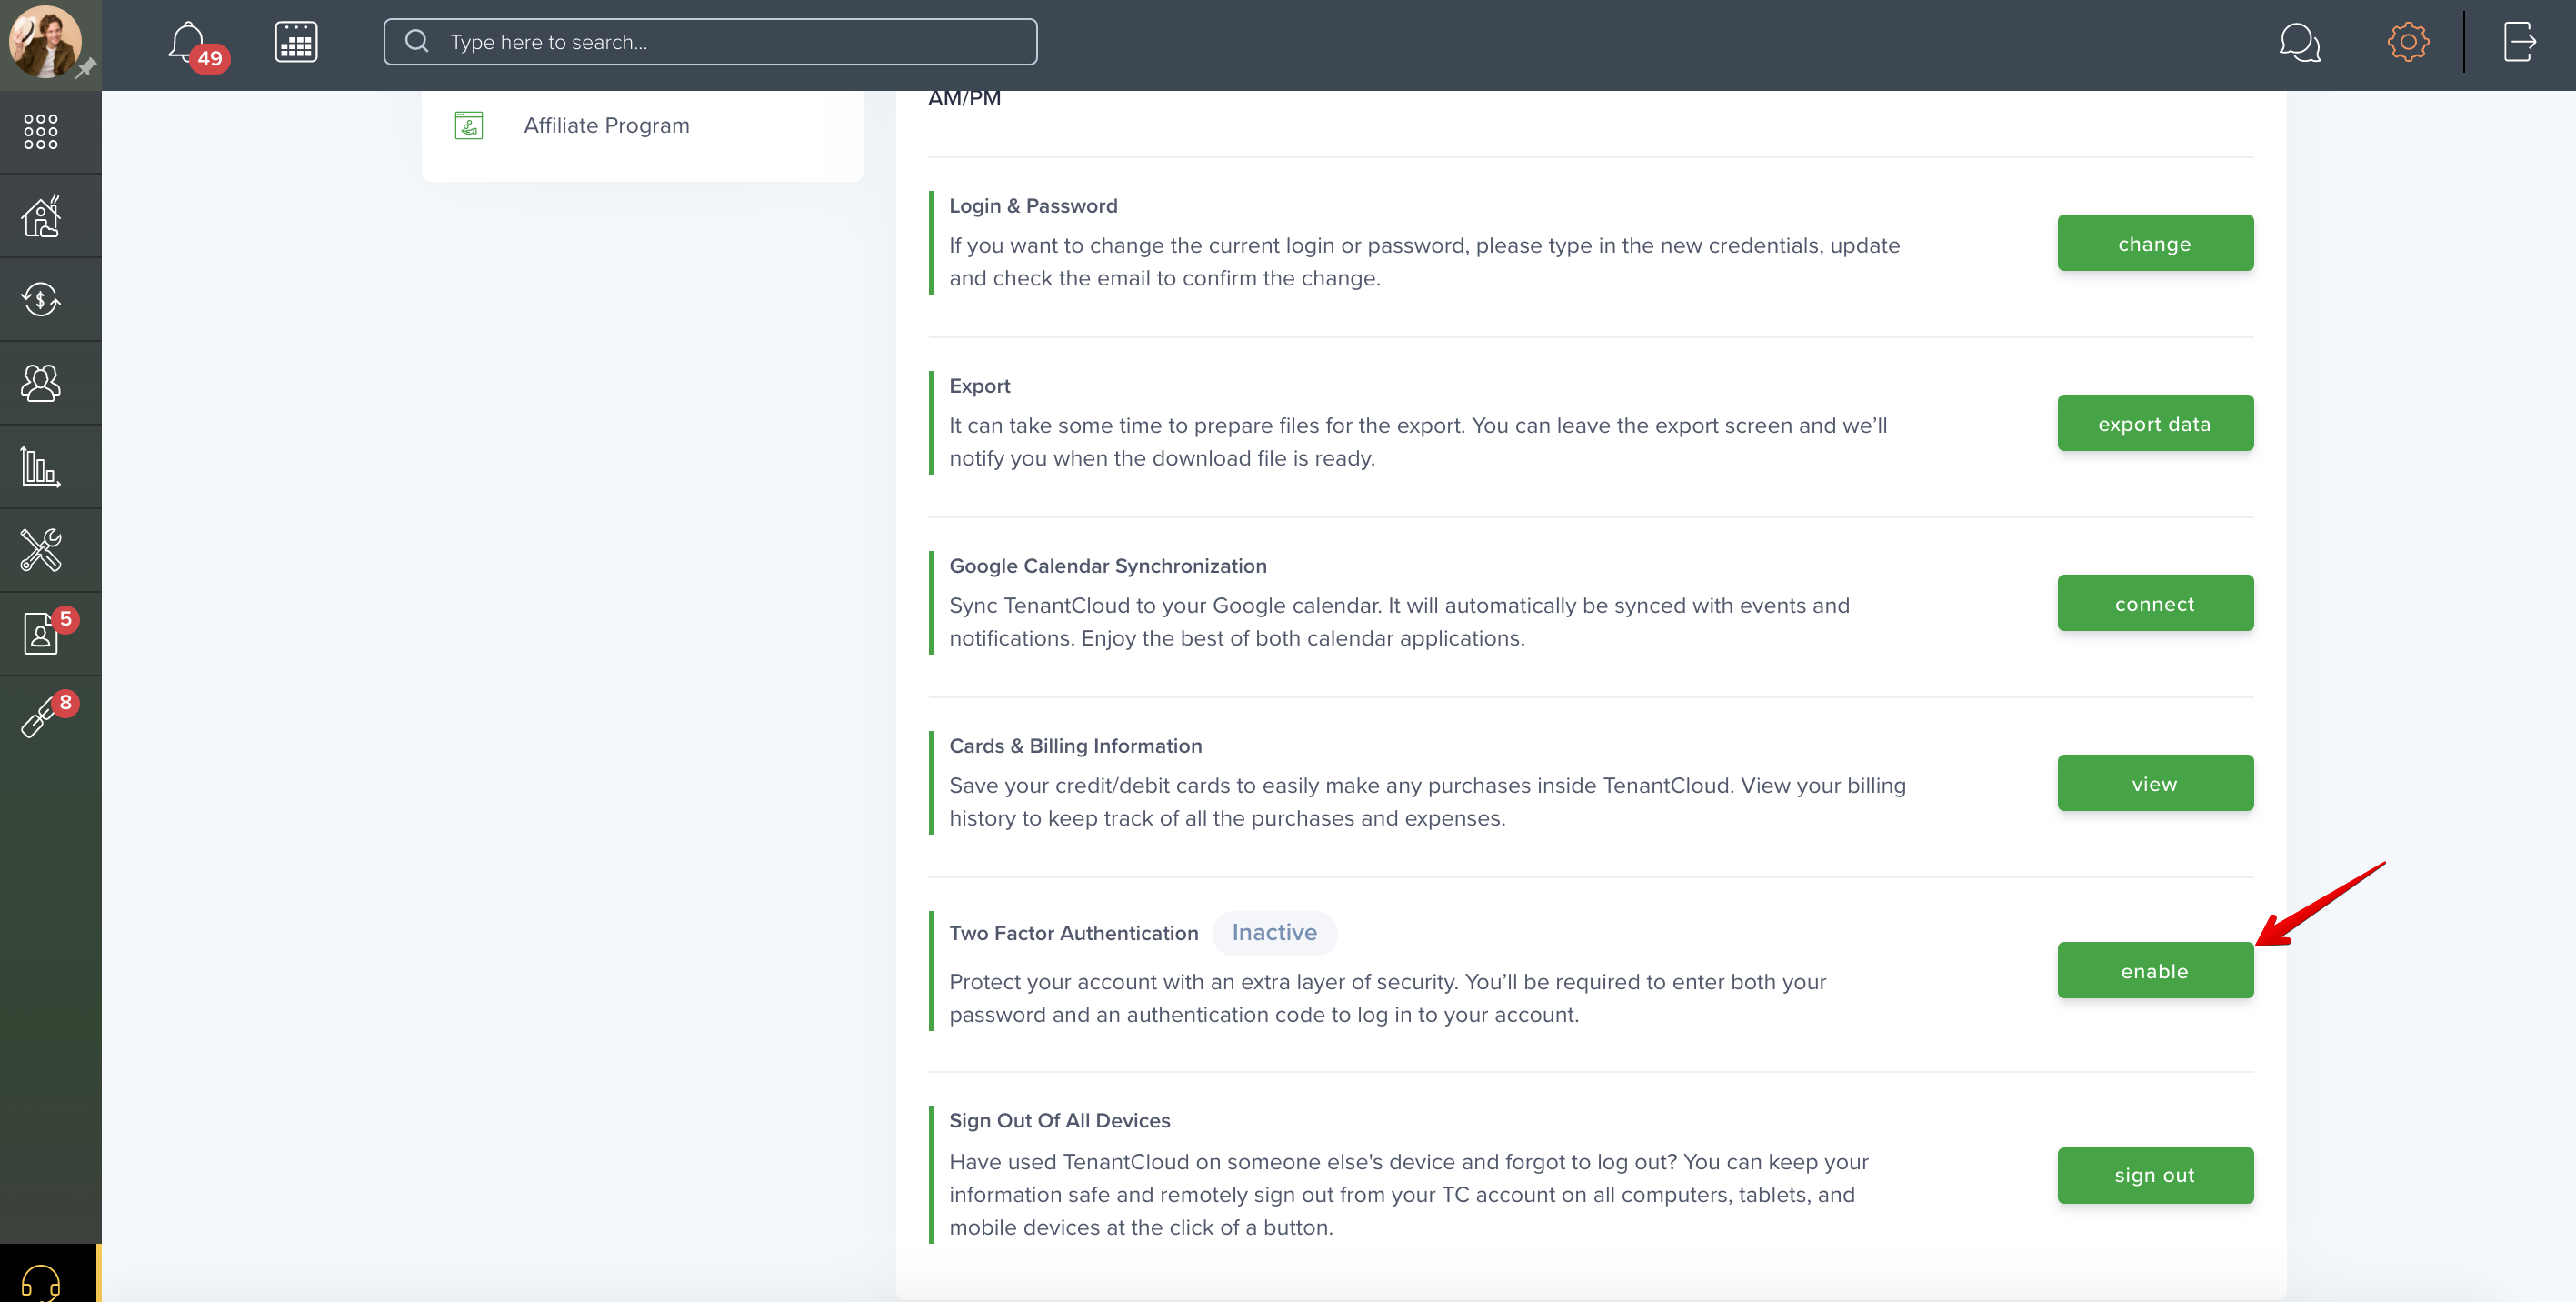This screenshot has width=2576, height=1302.
Task: Click the export data button
Action: tap(2155, 423)
